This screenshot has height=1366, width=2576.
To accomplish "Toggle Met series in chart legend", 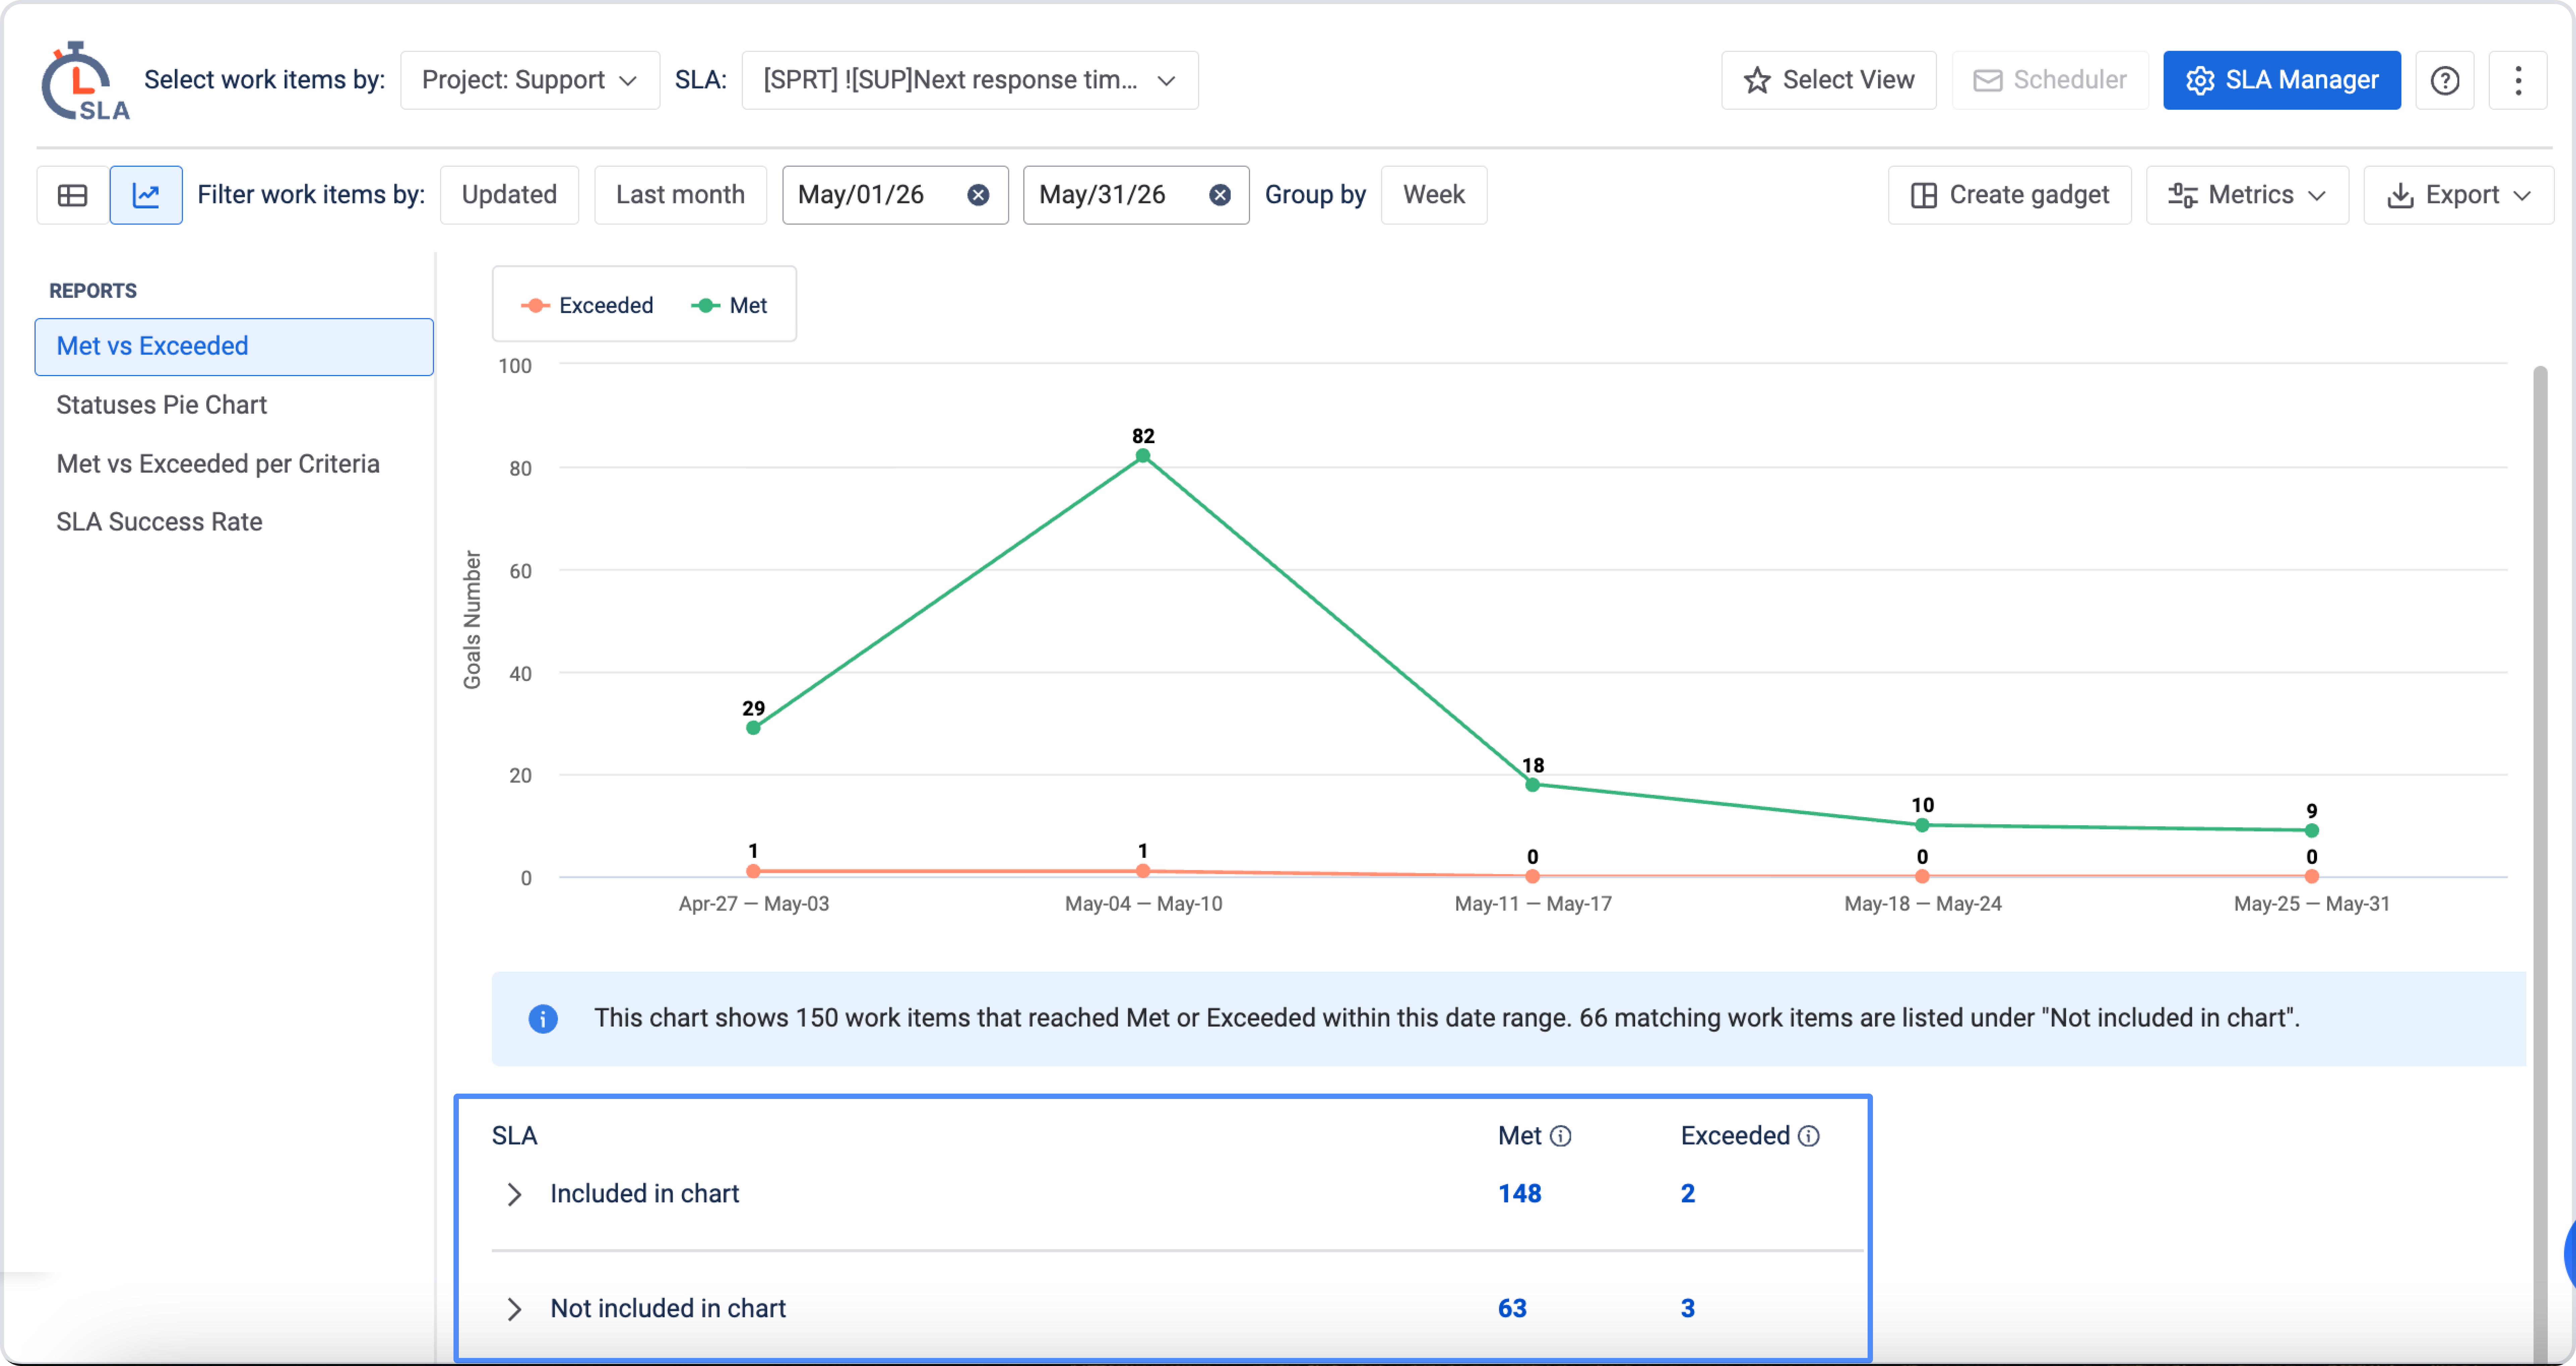I will 729,305.
